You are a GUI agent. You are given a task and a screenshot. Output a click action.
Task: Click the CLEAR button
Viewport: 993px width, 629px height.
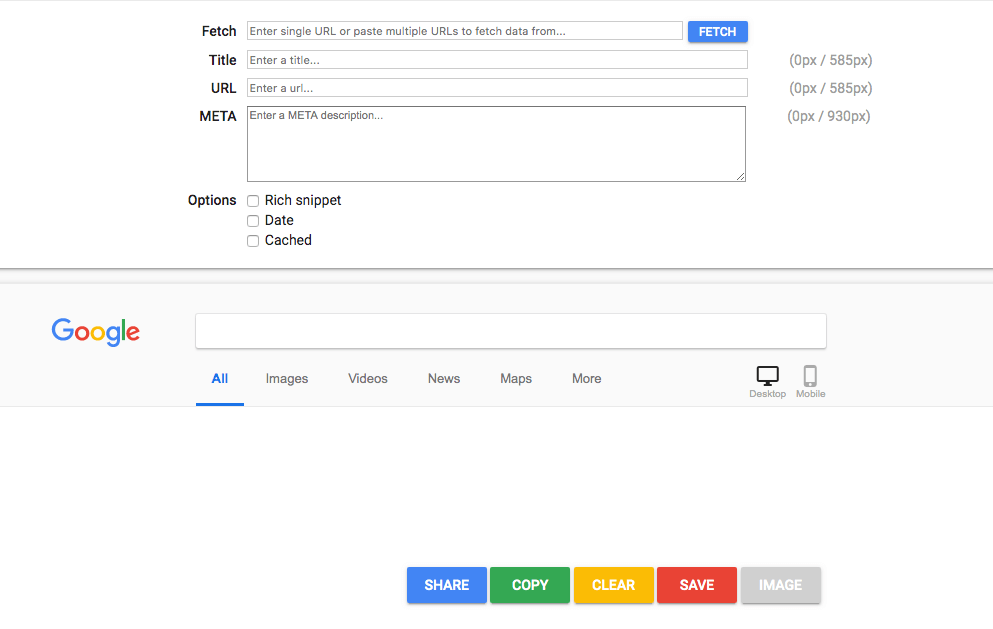pyautogui.click(x=613, y=585)
